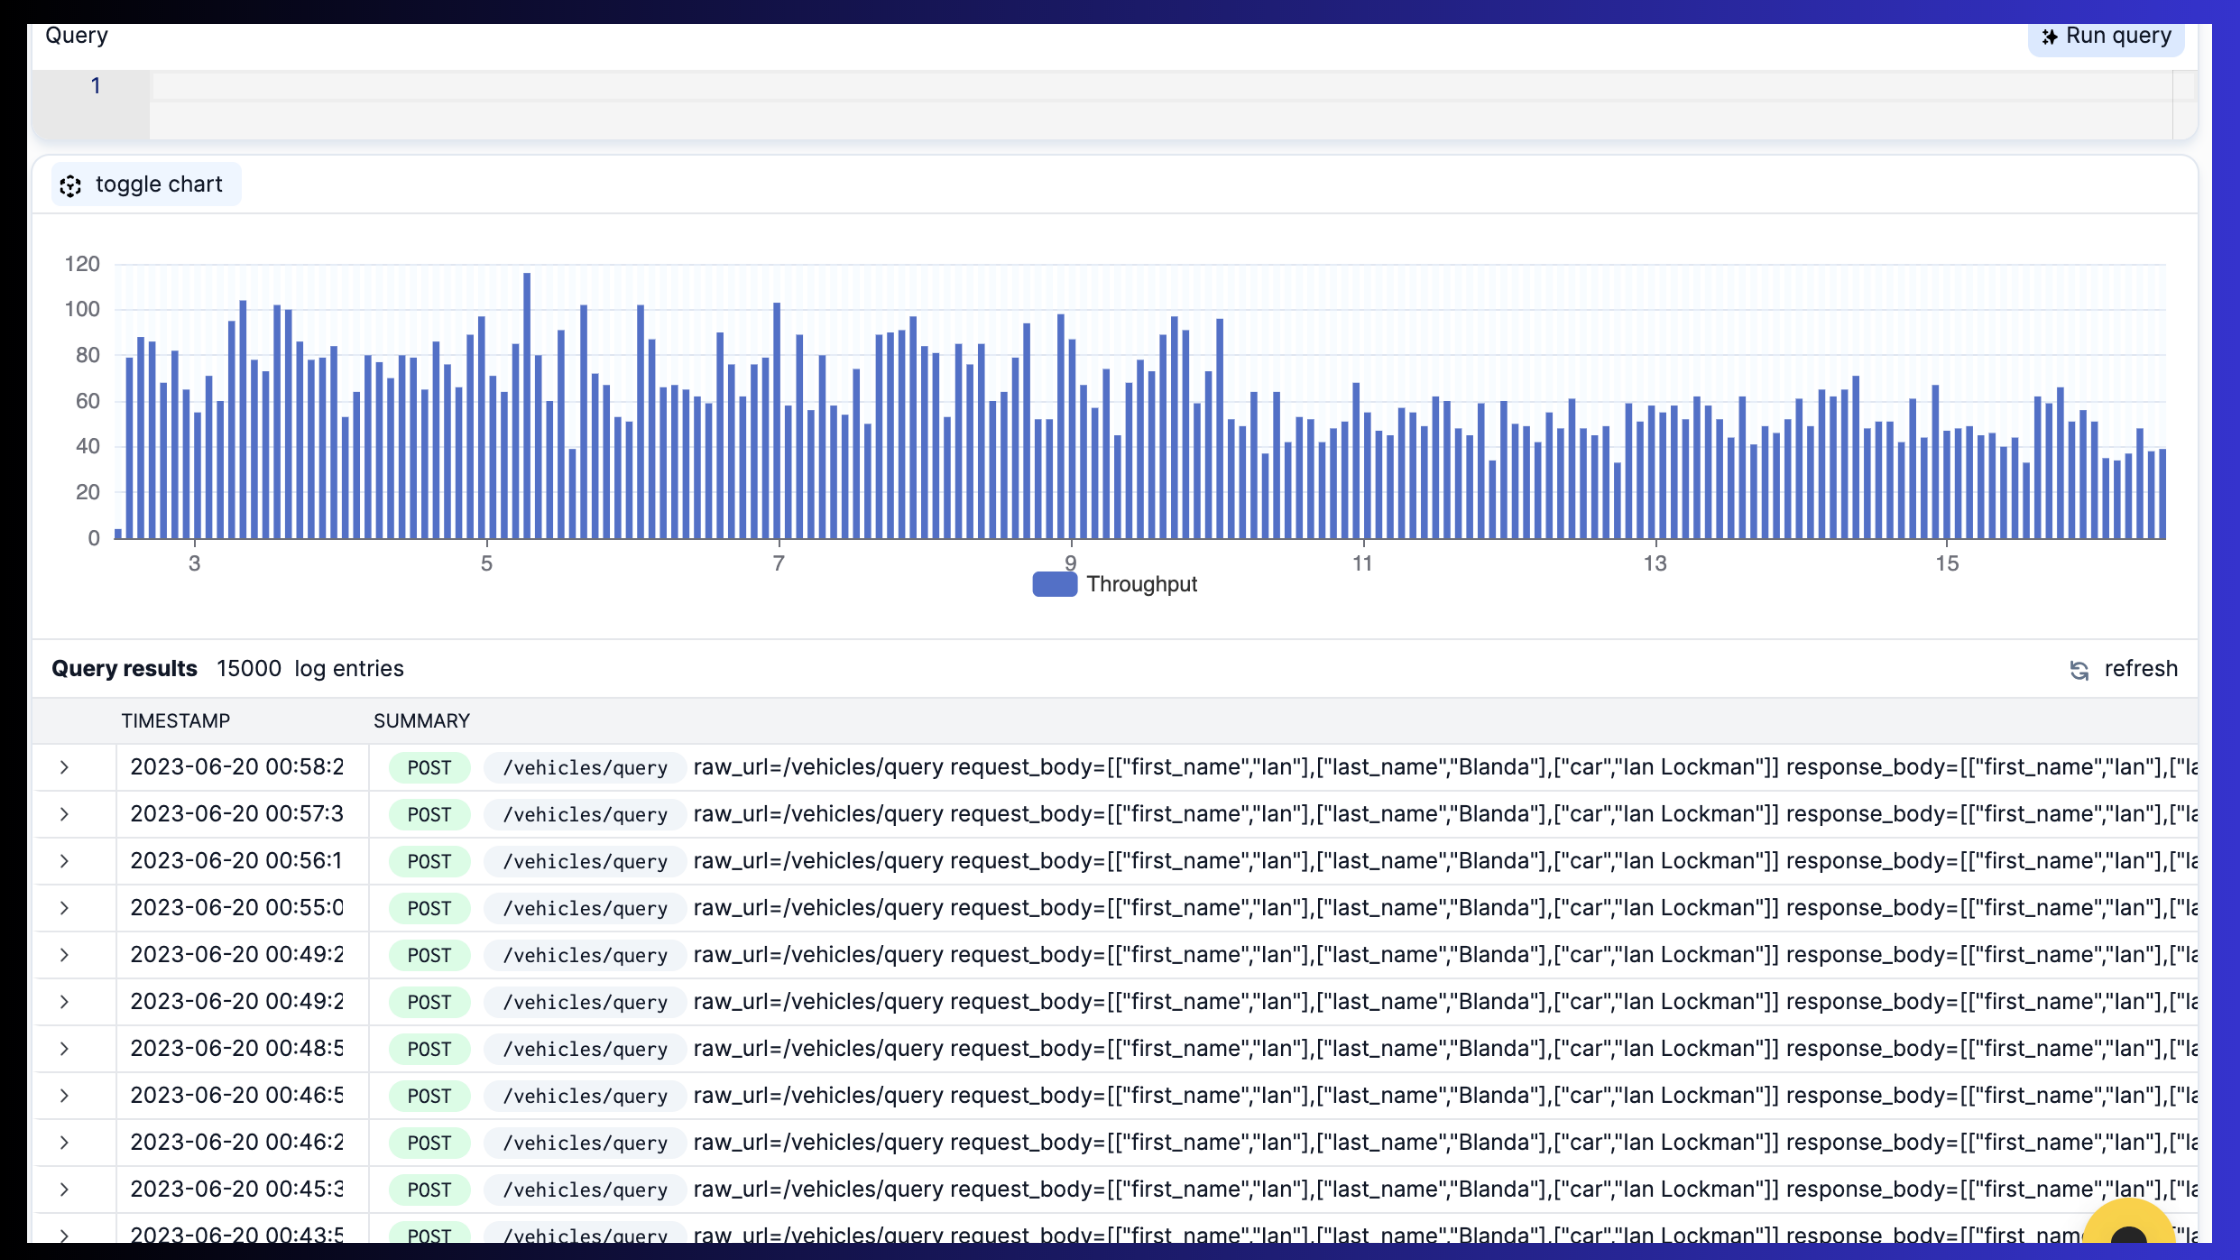Select the TIMESTAMP column header
Image resolution: width=2240 pixels, height=1260 pixels.
pyautogui.click(x=175, y=720)
